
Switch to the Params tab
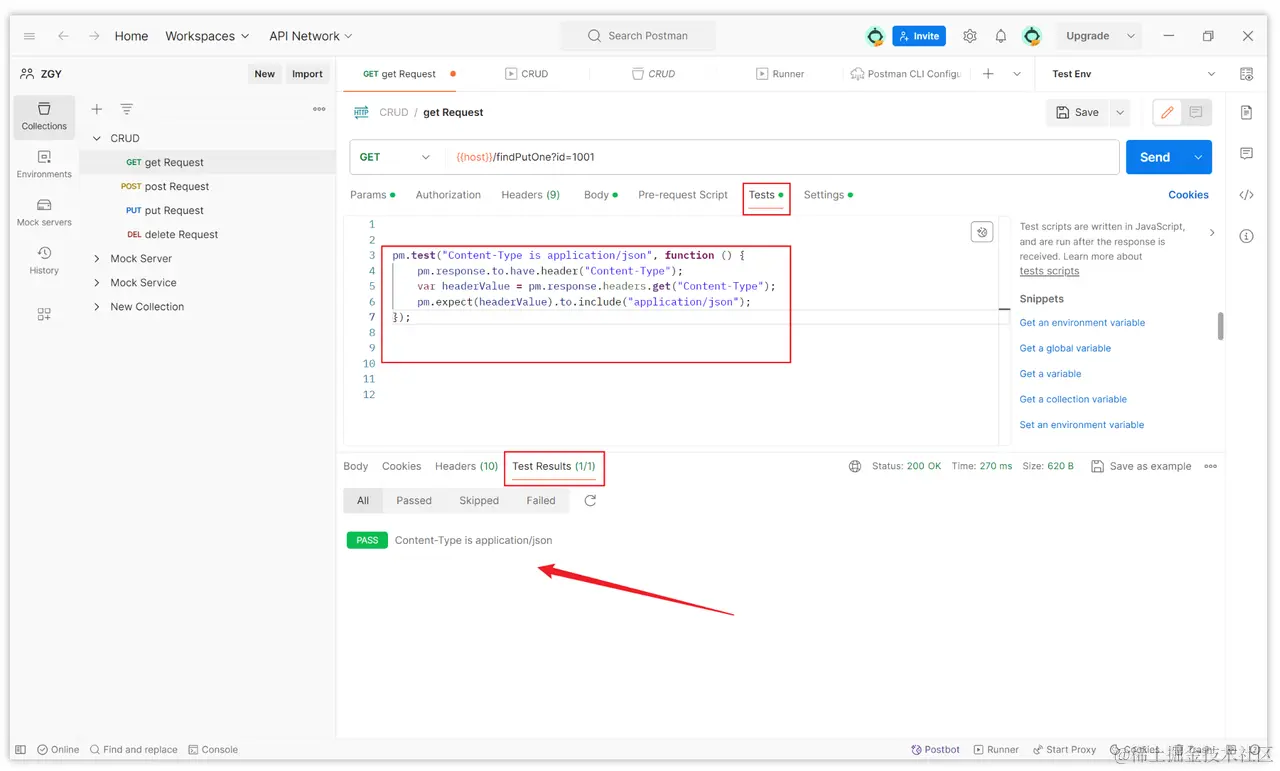(x=372, y=195)
